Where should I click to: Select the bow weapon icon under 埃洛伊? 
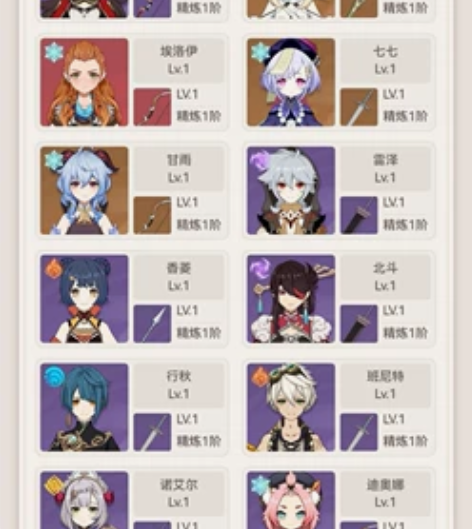(x=152, y=107)
